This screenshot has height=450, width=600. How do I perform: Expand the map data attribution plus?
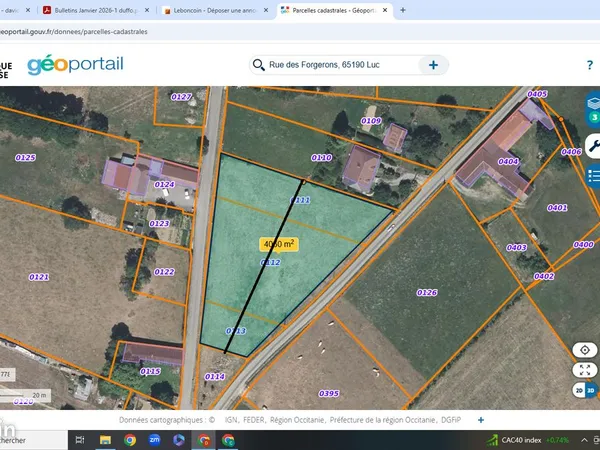click(481, 420)
